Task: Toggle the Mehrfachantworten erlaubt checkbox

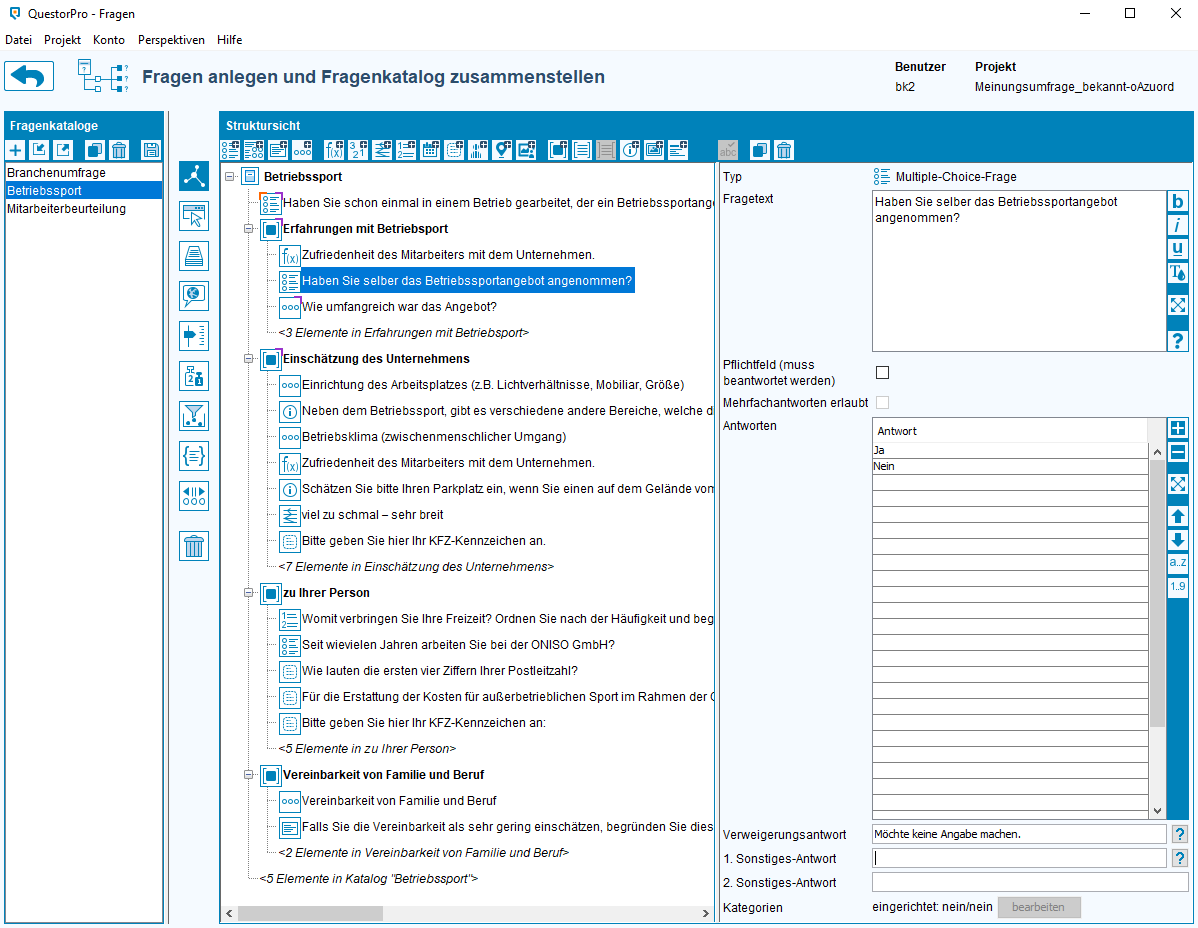Action: [x=882, y=402]
